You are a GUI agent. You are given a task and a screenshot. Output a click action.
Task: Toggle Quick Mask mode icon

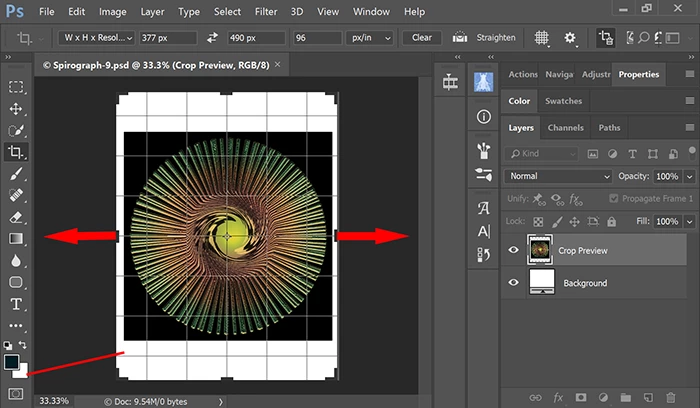[16, 394]
